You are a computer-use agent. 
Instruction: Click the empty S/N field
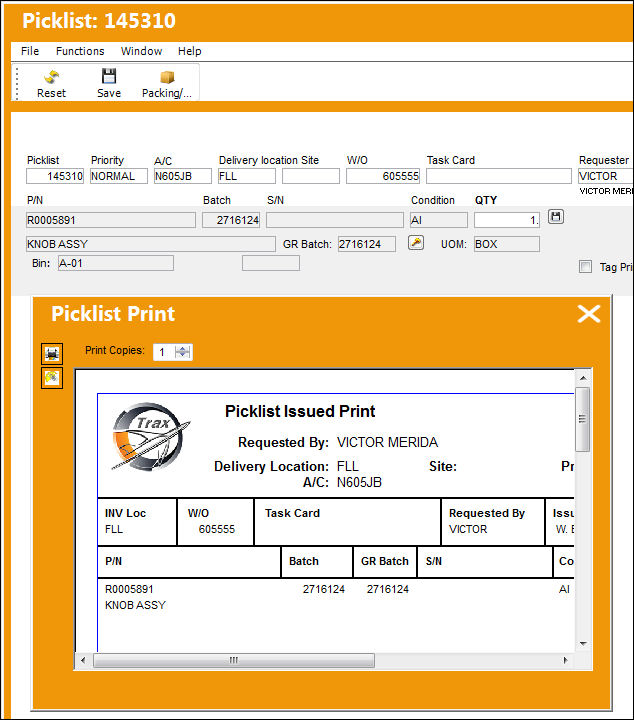tap(335, 220)
